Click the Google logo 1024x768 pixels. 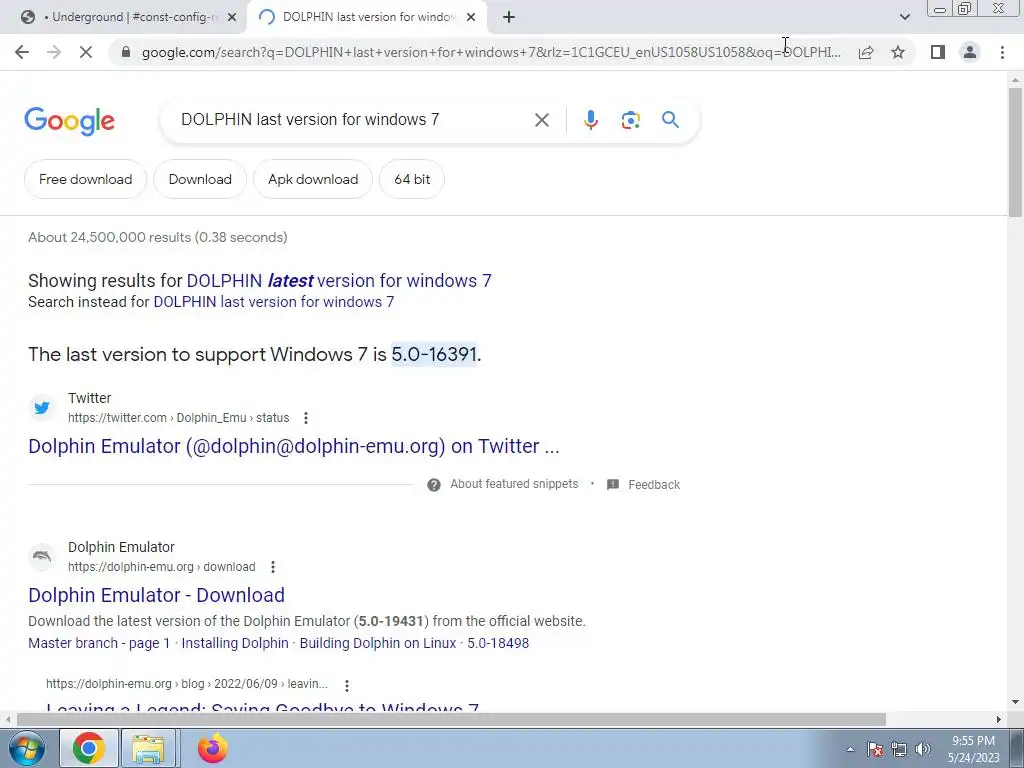[70, 121]
